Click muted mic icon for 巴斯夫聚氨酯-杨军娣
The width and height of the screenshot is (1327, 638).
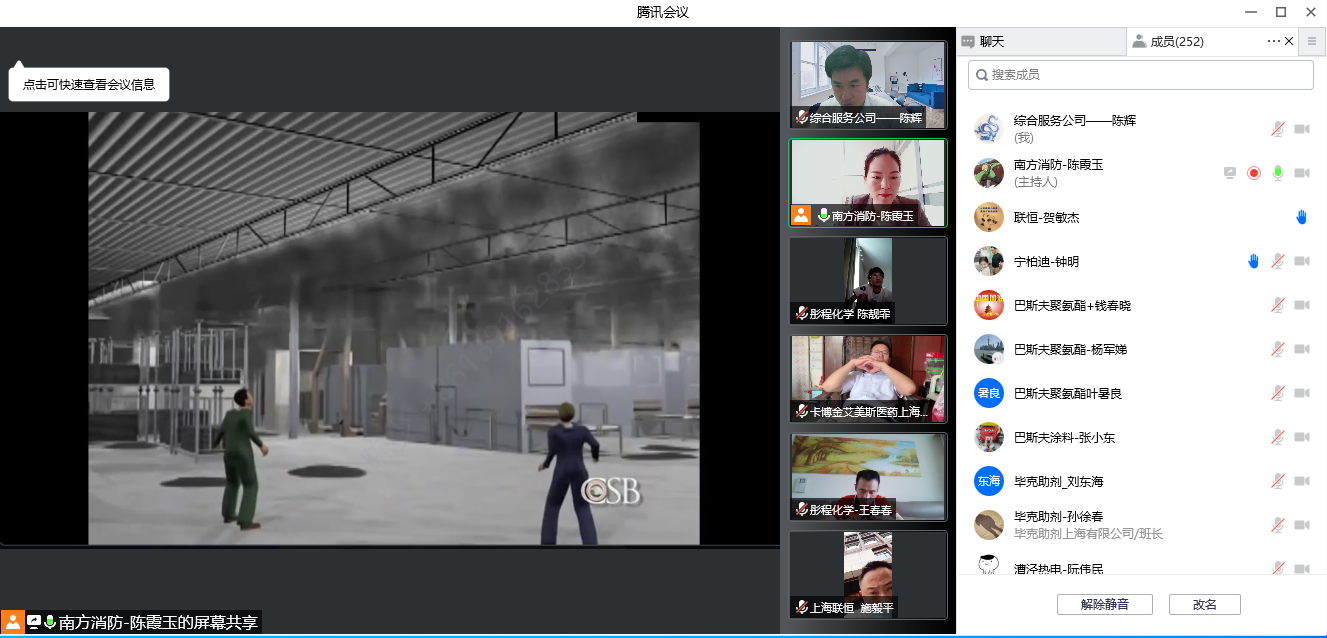[x=1277, y=349]
